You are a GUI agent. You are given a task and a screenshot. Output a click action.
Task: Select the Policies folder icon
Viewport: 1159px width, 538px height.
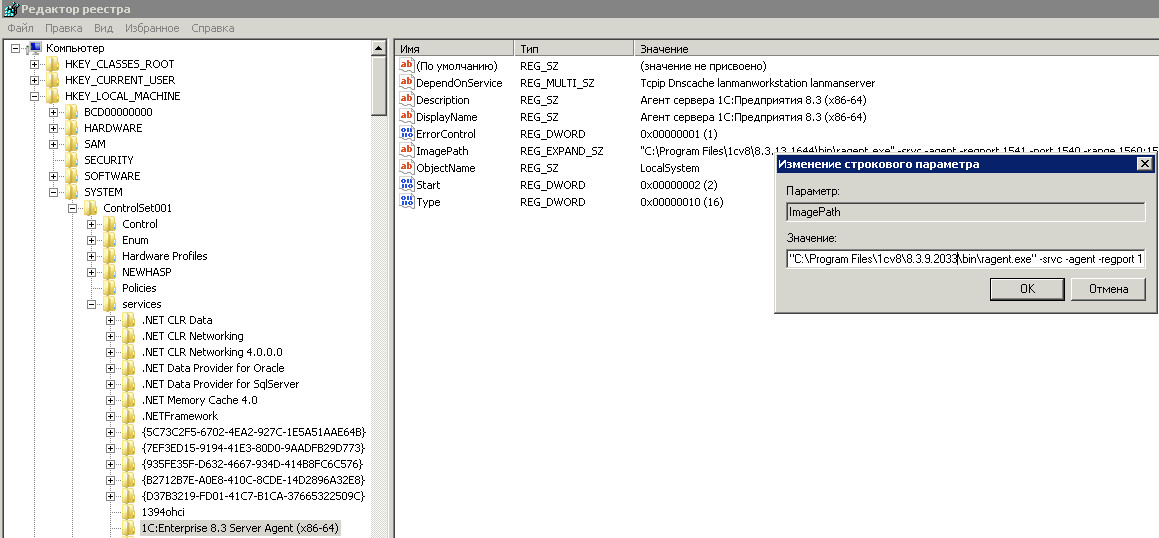109,288
